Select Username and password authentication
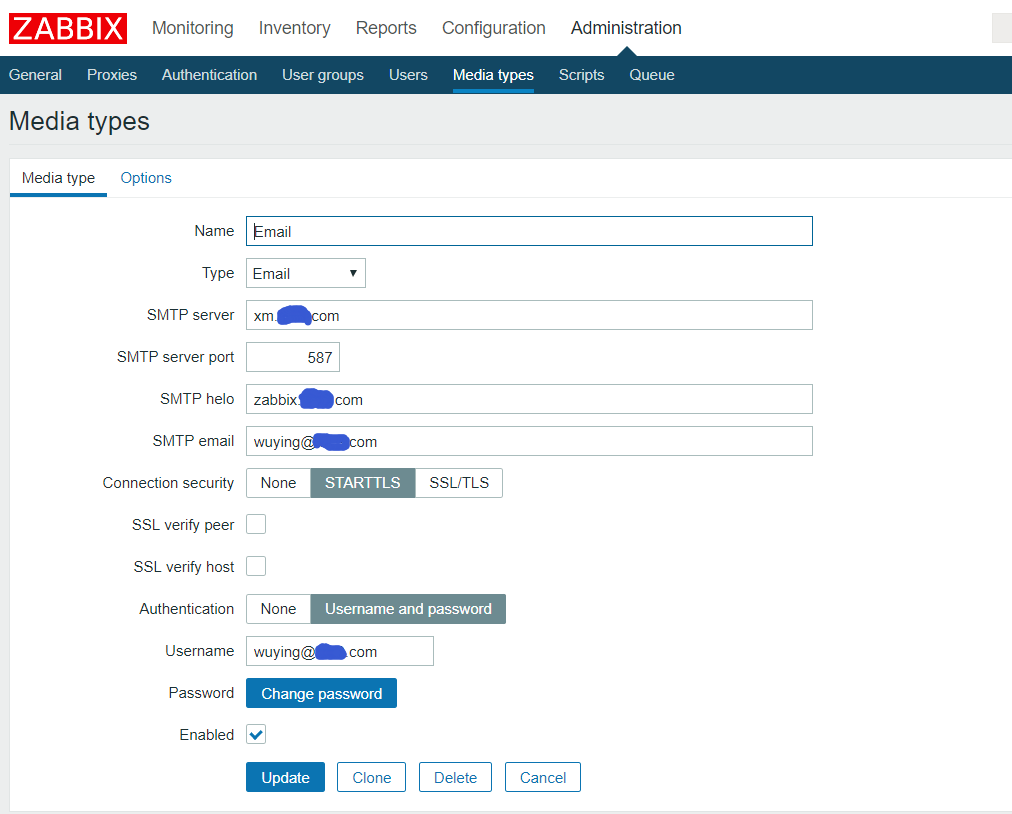 coord(408,609)
